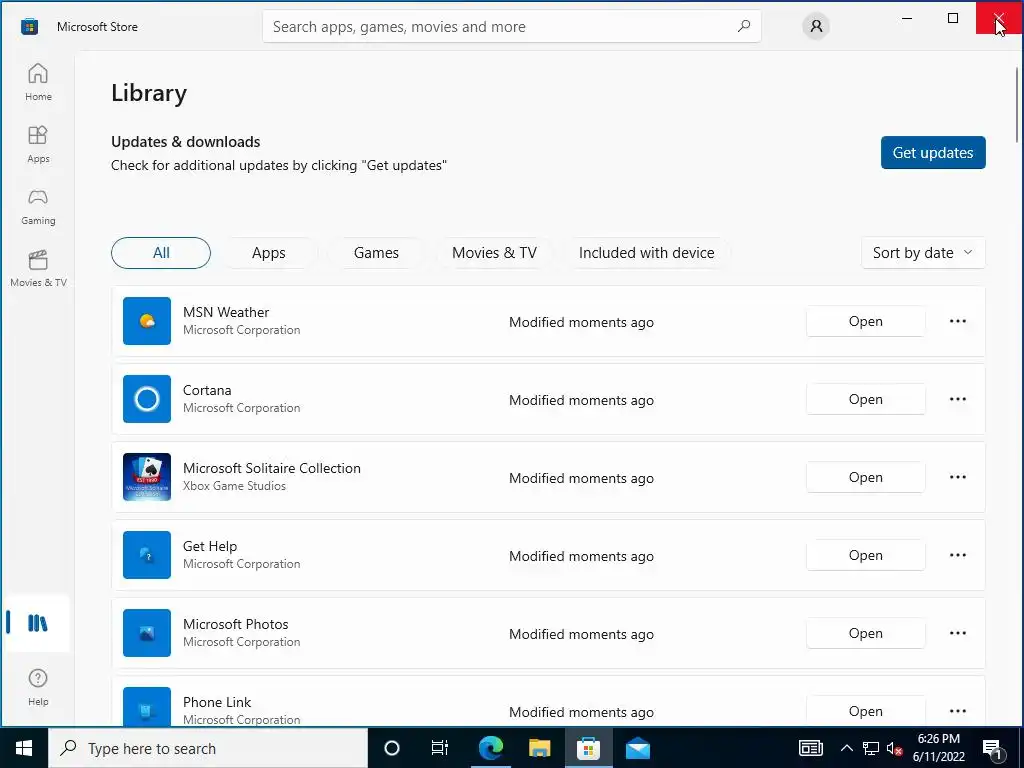Click the Phone Link title text
The width and height of the screenshot is (1024, 768).
point(217,702)
